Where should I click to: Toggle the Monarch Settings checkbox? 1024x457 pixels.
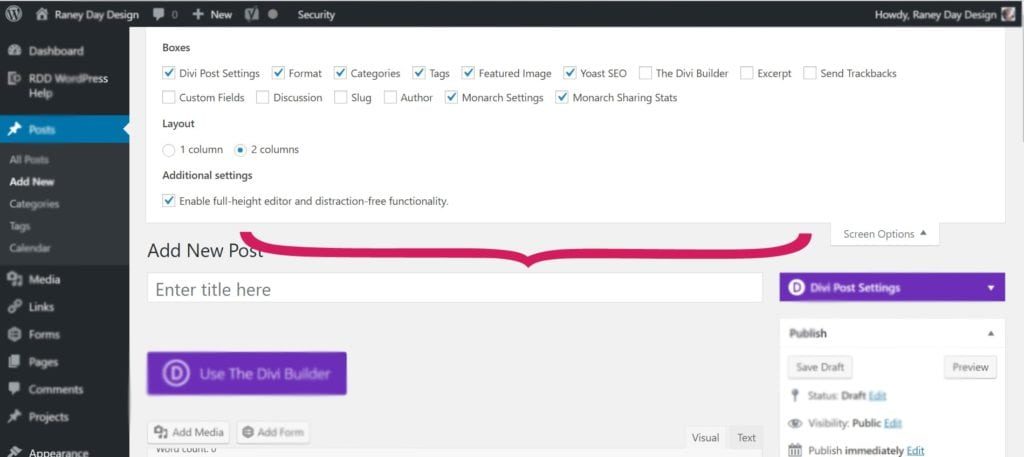451,97
